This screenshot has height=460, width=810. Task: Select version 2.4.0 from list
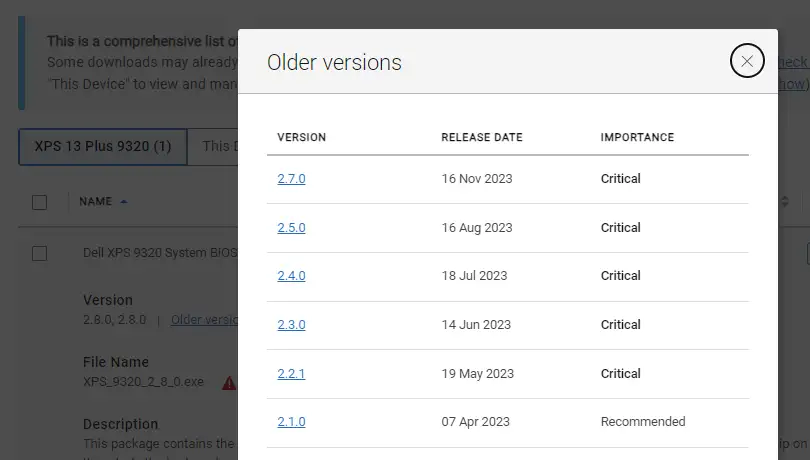(x=291, y=276)
